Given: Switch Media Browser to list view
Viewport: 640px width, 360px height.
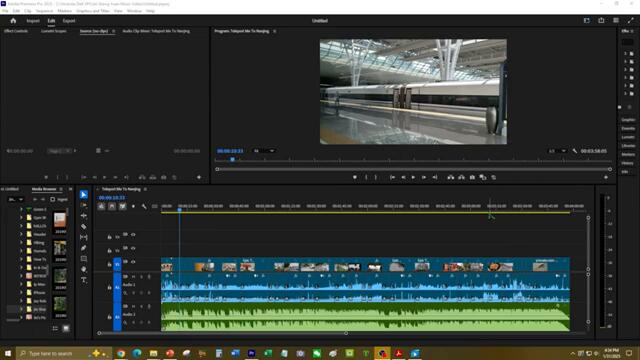Looking at the screenshot, I should (55, 329).
